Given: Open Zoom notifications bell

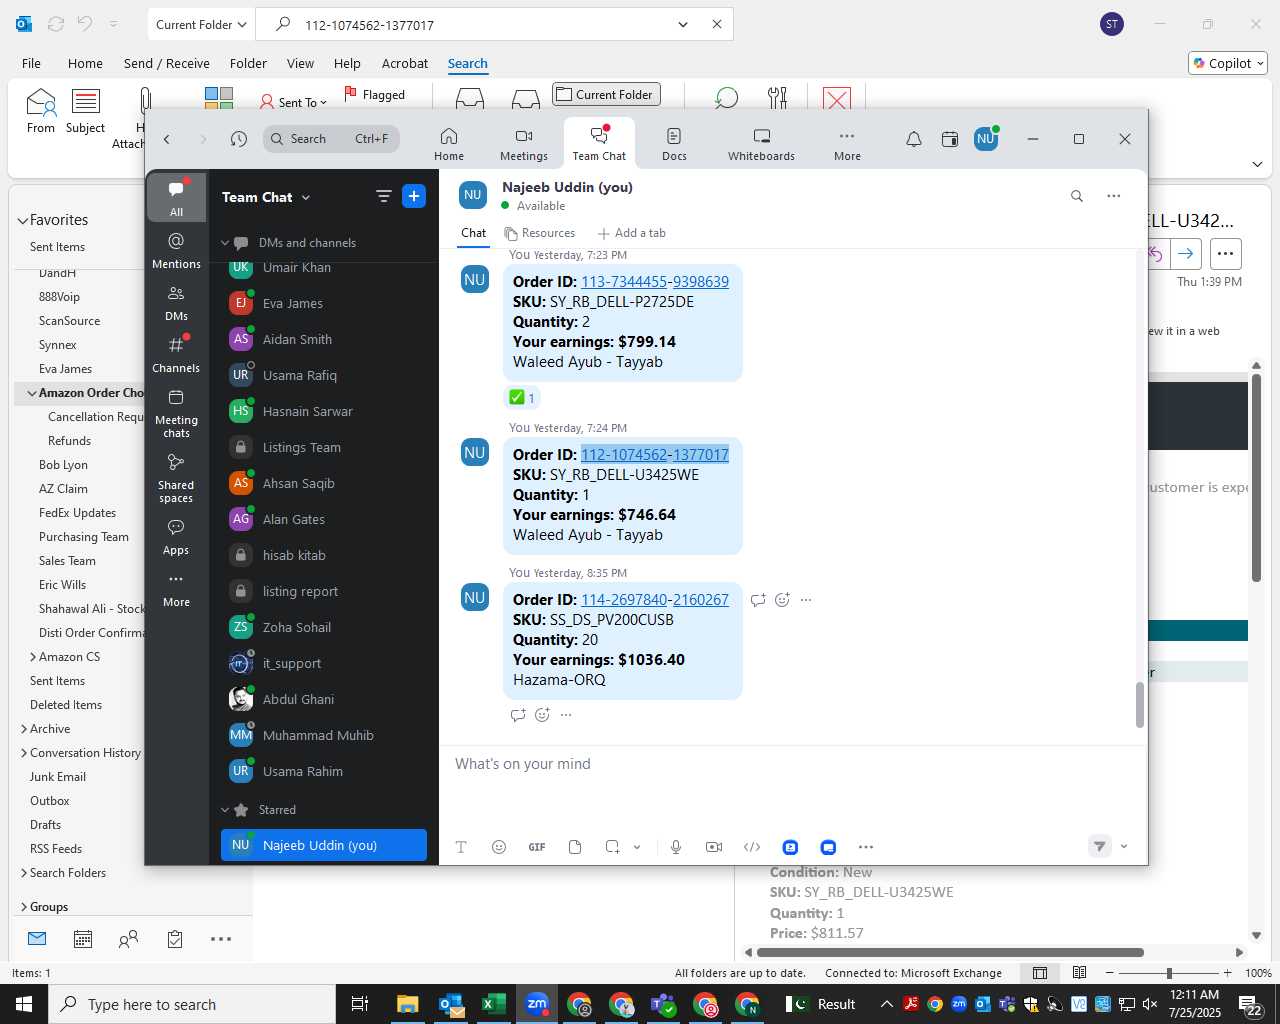Looking at the screenshot, I should point(913,139).
